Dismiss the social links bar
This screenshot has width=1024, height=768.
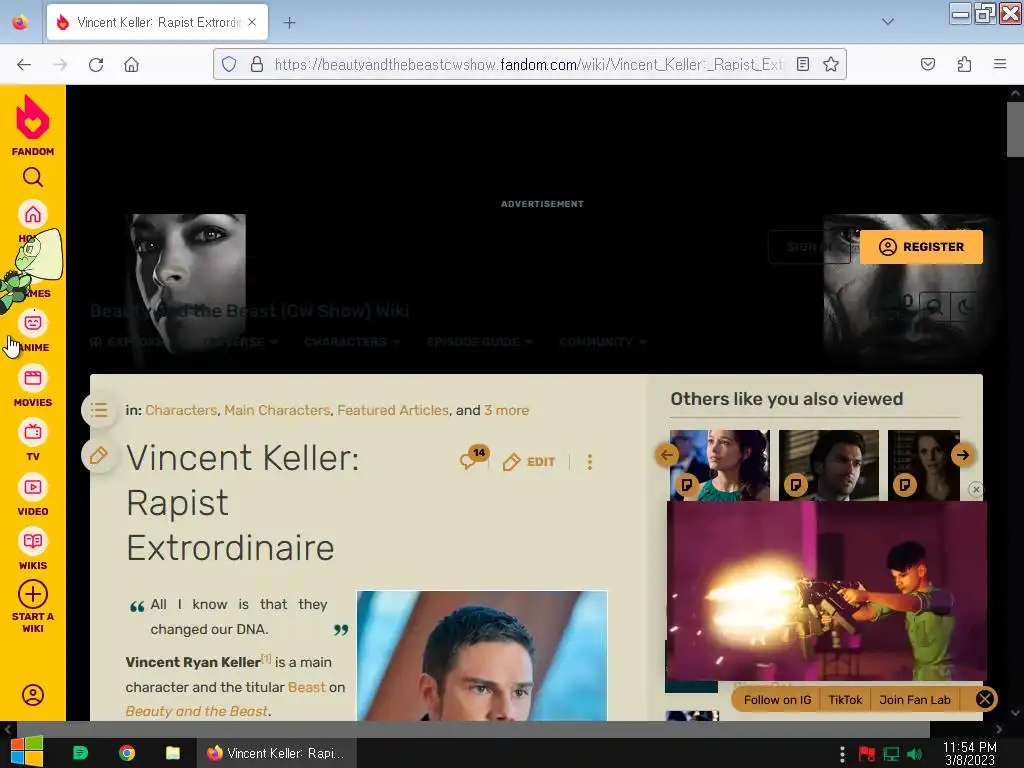tap(985, 699)
